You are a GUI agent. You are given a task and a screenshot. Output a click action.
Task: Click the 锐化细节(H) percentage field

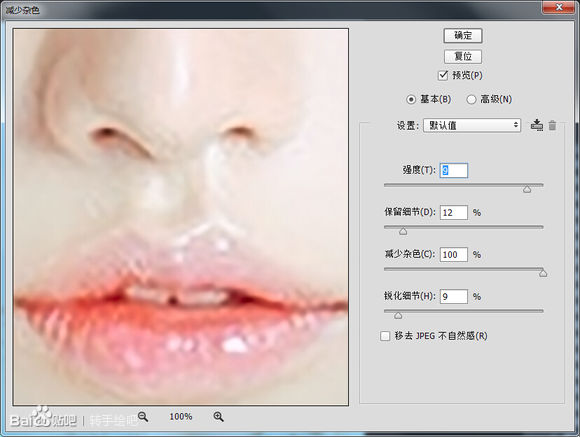click(x=454, y=297)
